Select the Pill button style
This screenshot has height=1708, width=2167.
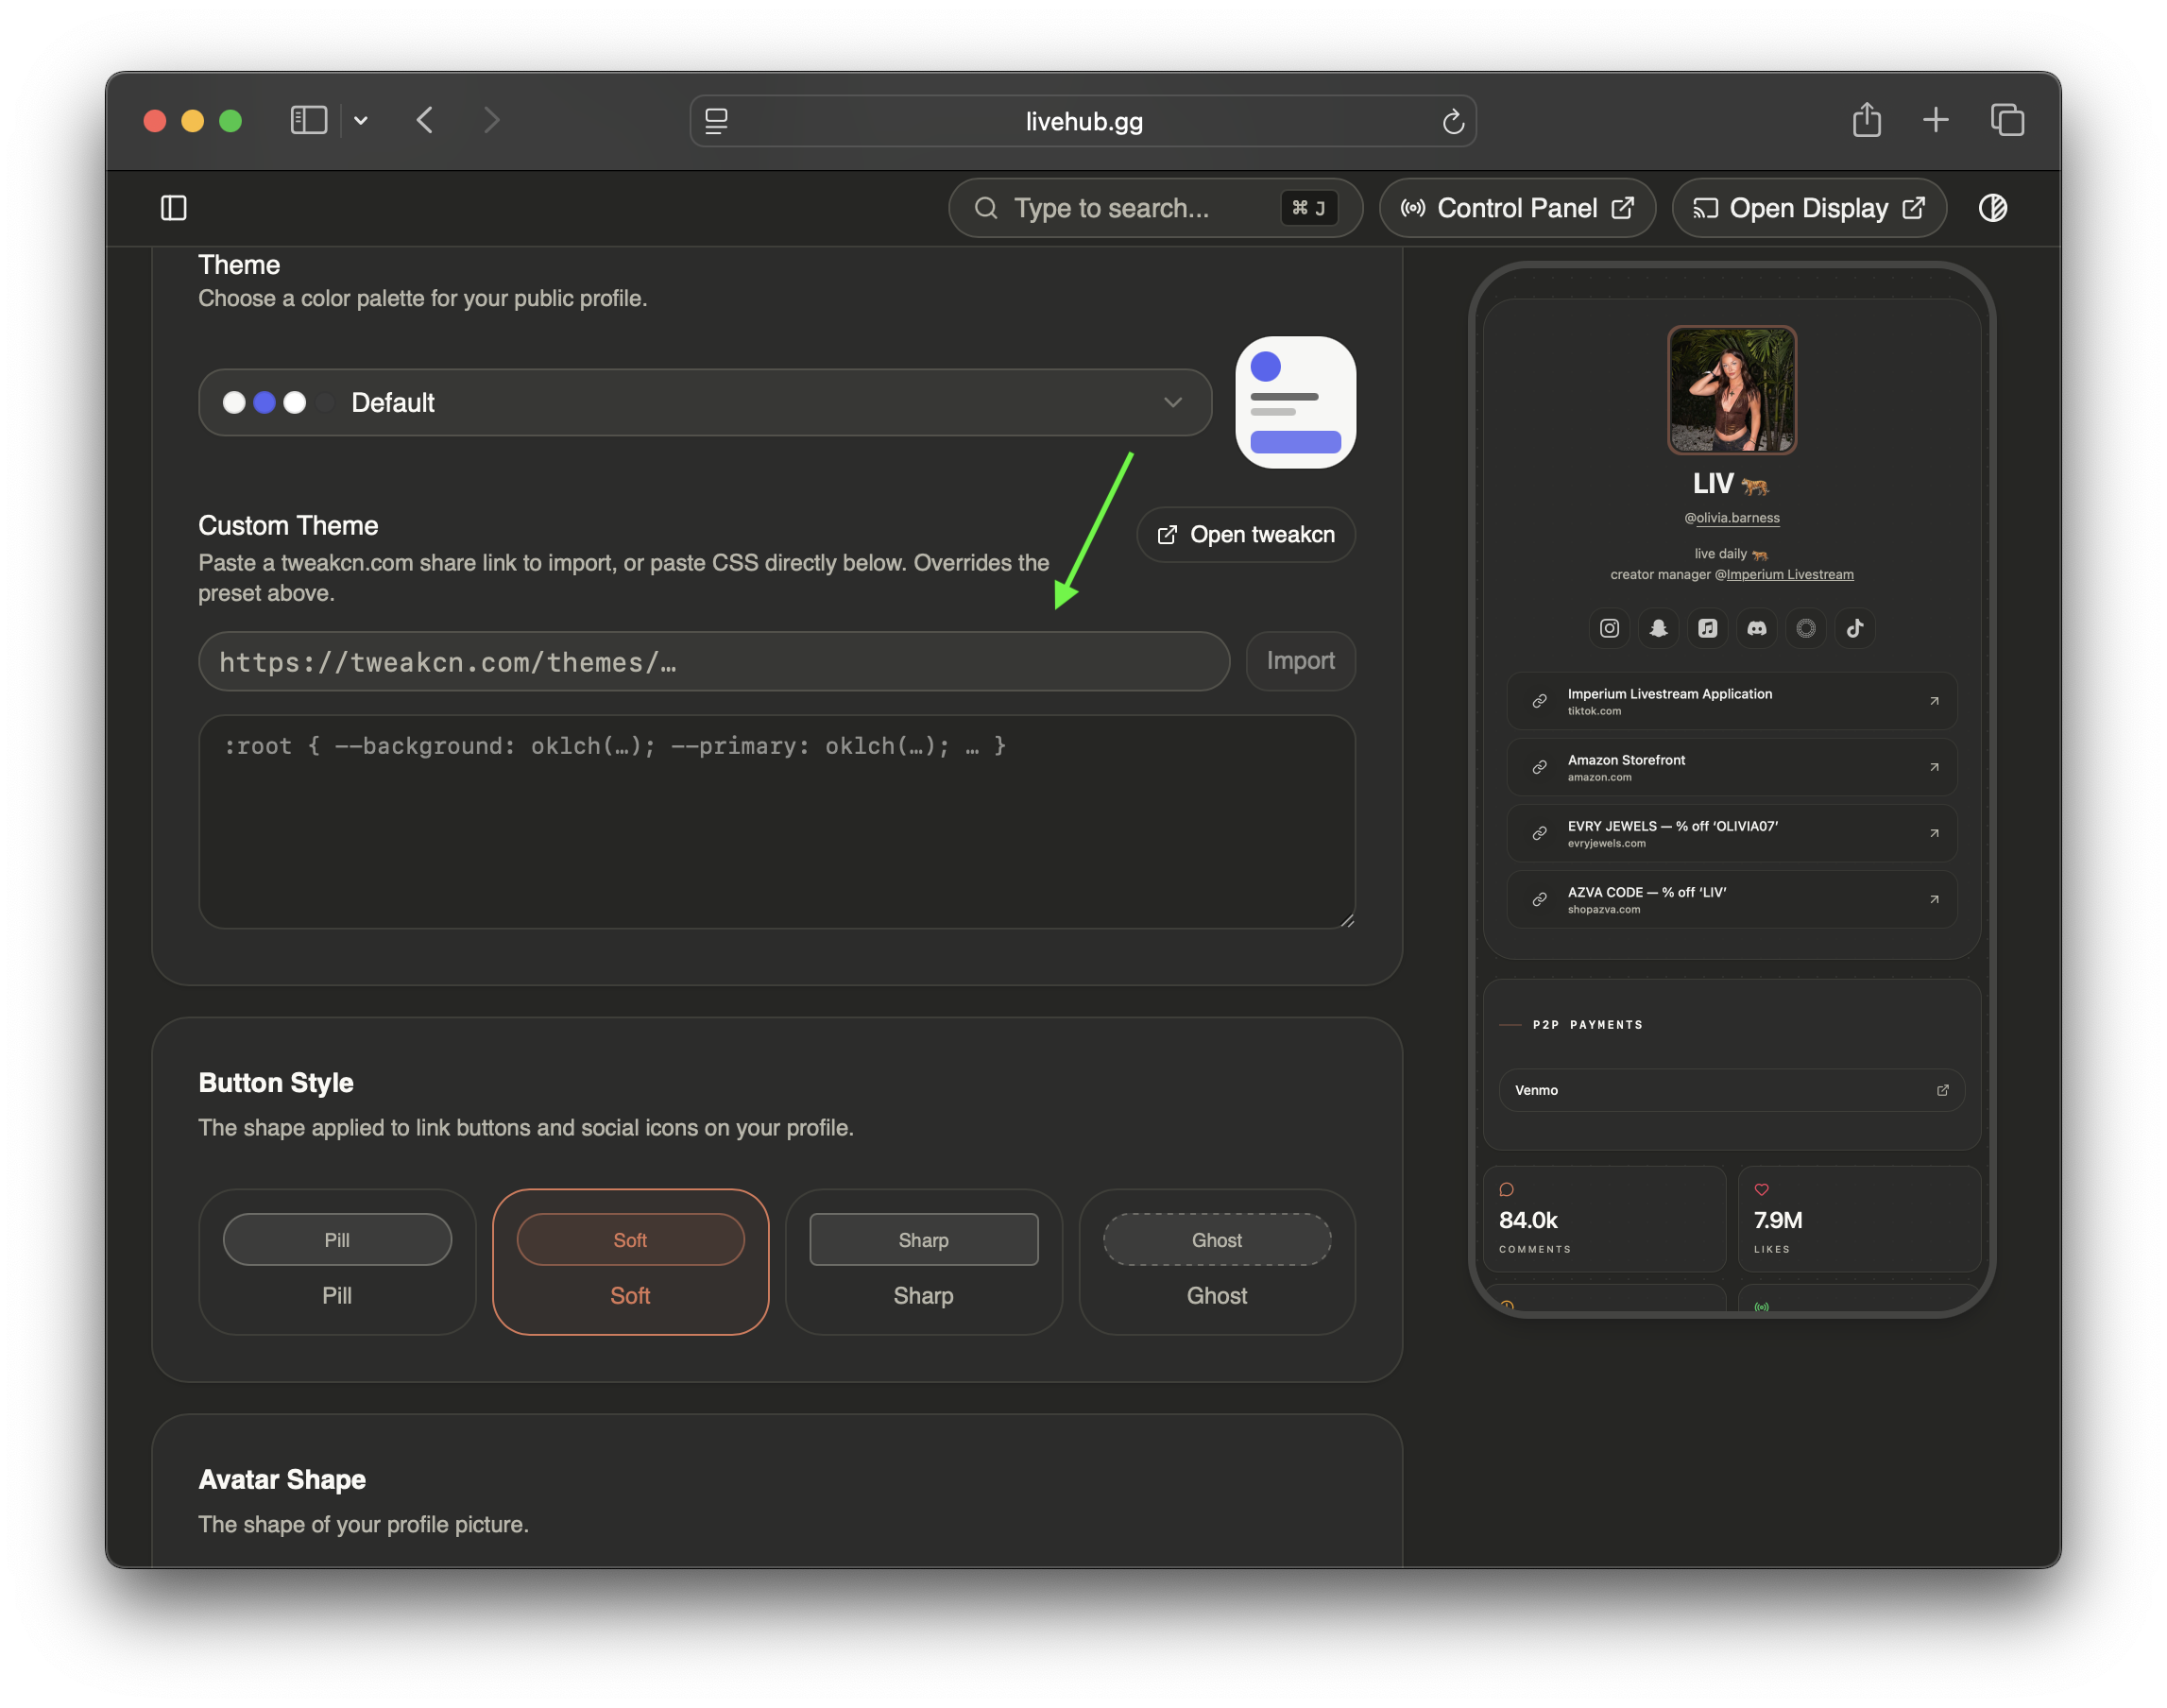point(337,1261)
